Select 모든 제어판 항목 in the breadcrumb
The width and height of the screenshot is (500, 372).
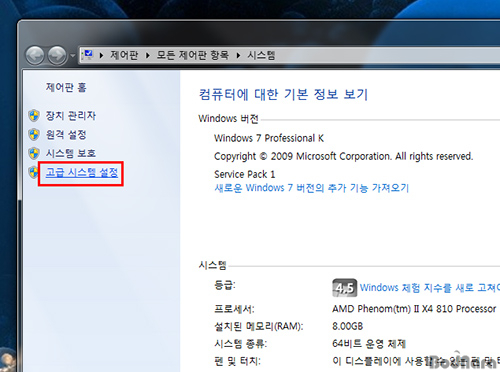(193, 55)
